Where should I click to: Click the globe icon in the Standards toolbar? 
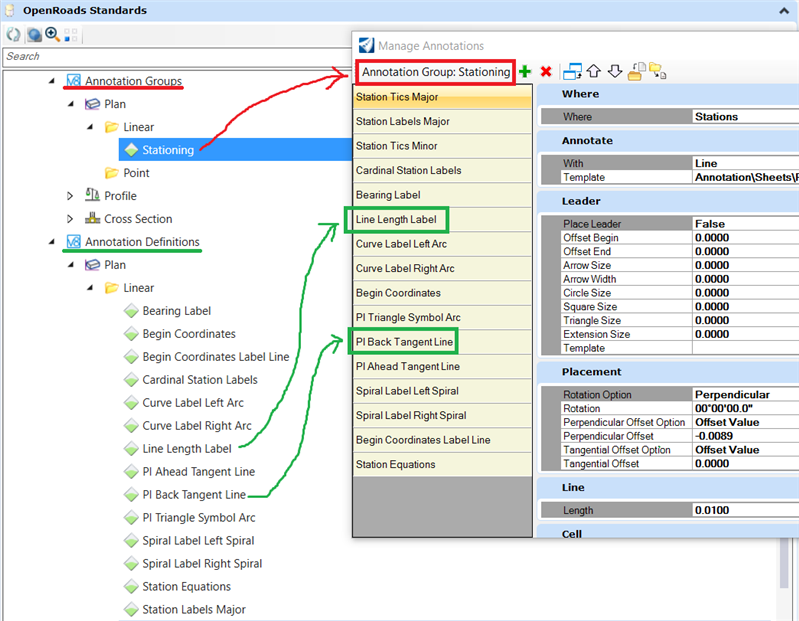pos(34,35)
